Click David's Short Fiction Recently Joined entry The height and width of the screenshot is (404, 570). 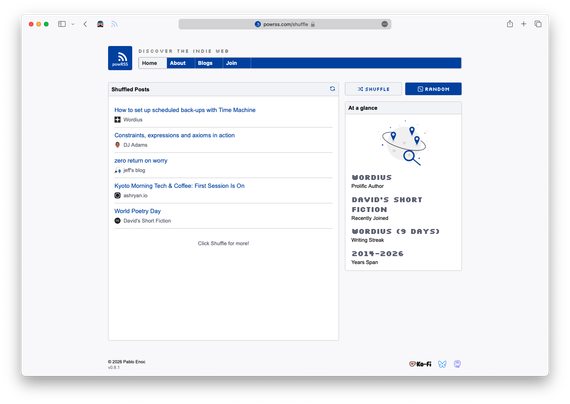click(387, 208)
